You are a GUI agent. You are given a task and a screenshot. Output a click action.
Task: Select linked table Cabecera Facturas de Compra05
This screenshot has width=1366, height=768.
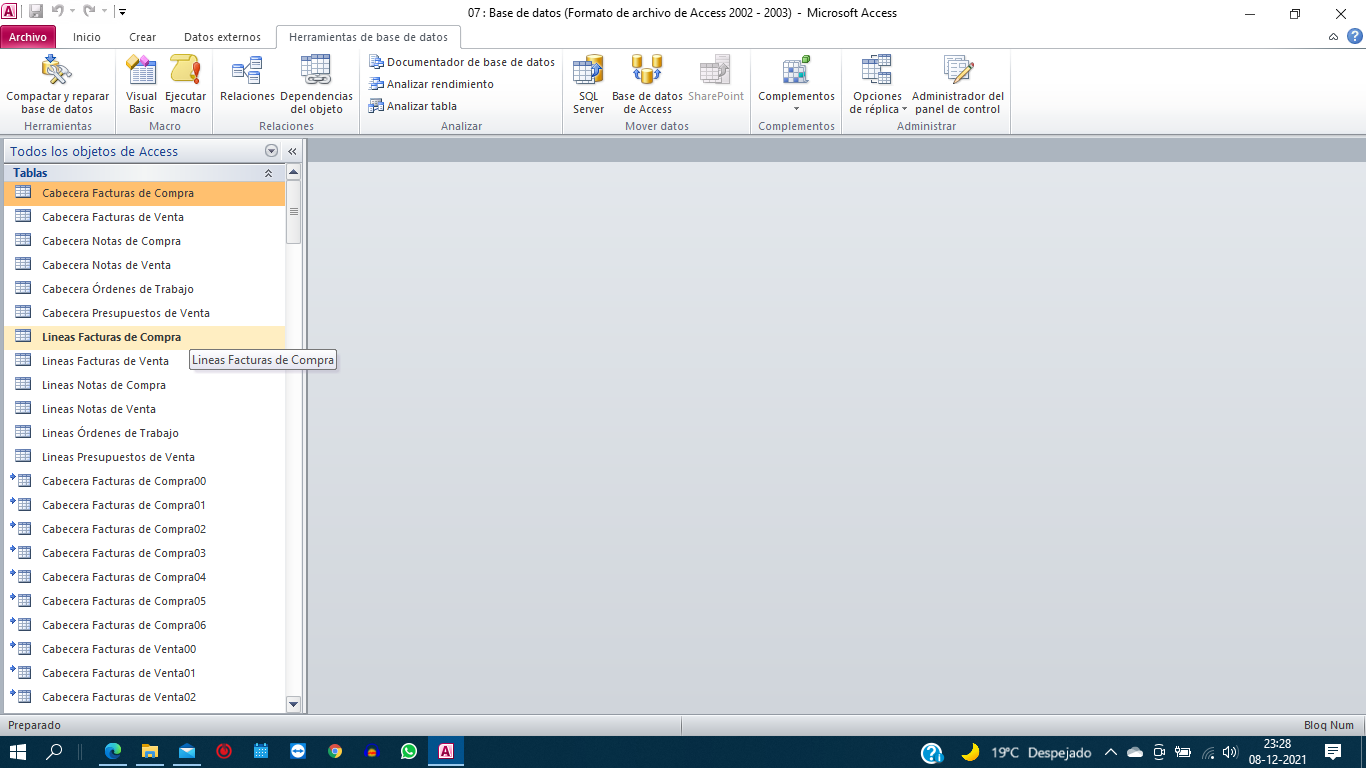point(144,601)
